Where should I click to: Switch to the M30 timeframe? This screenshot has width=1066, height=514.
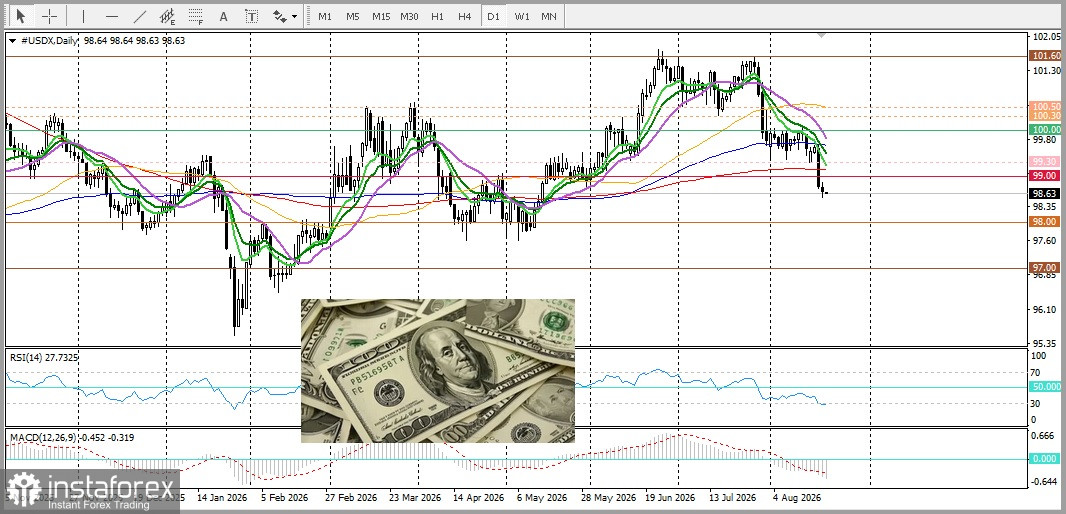pyautogui.click(x=409, y=16)
